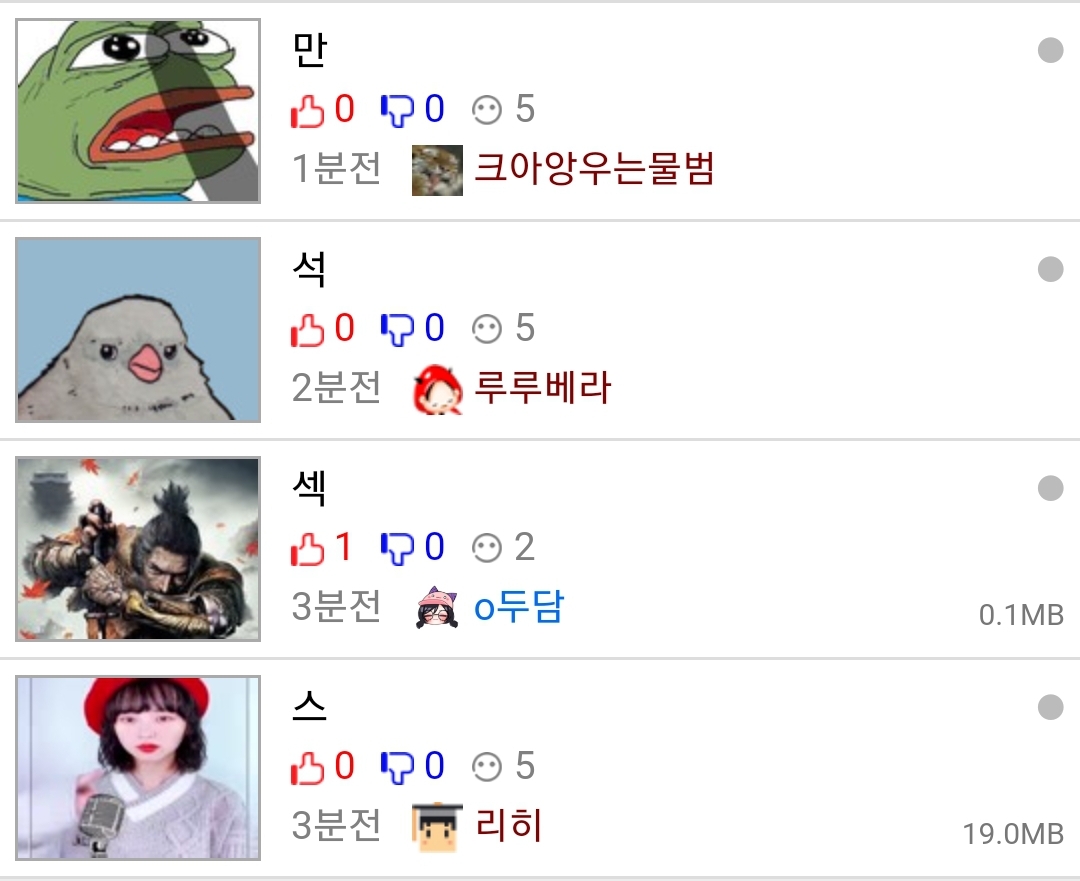Image resolution: width=1080 pixels, height=881 pixels.
Task: Toggle the gray dot on post 만
Action: [1050, 50]
